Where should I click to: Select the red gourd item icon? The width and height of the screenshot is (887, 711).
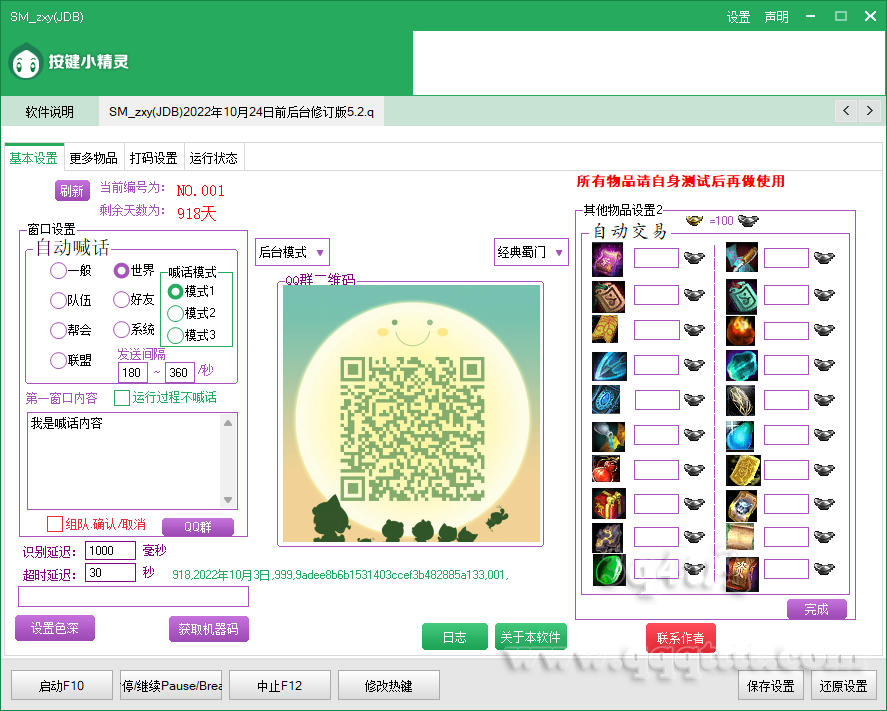[x=606, y=469]
